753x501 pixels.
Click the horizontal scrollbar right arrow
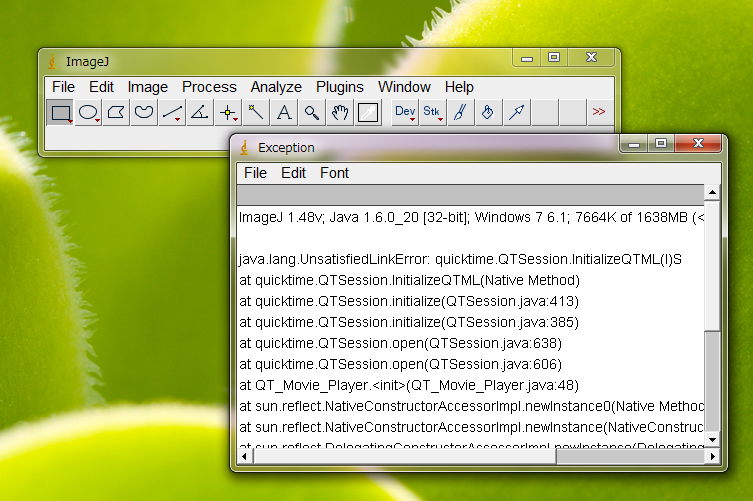coord(713,456)
